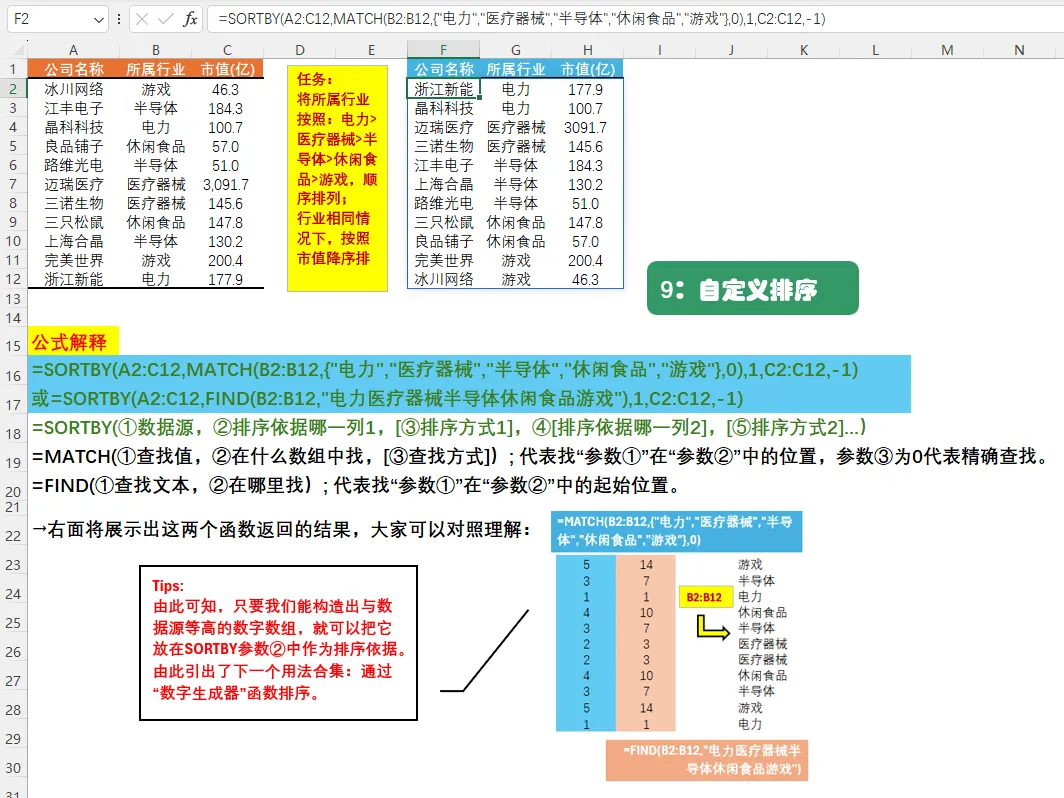Select cell F2 浙江新能
1064x798 pixels.
444,90
